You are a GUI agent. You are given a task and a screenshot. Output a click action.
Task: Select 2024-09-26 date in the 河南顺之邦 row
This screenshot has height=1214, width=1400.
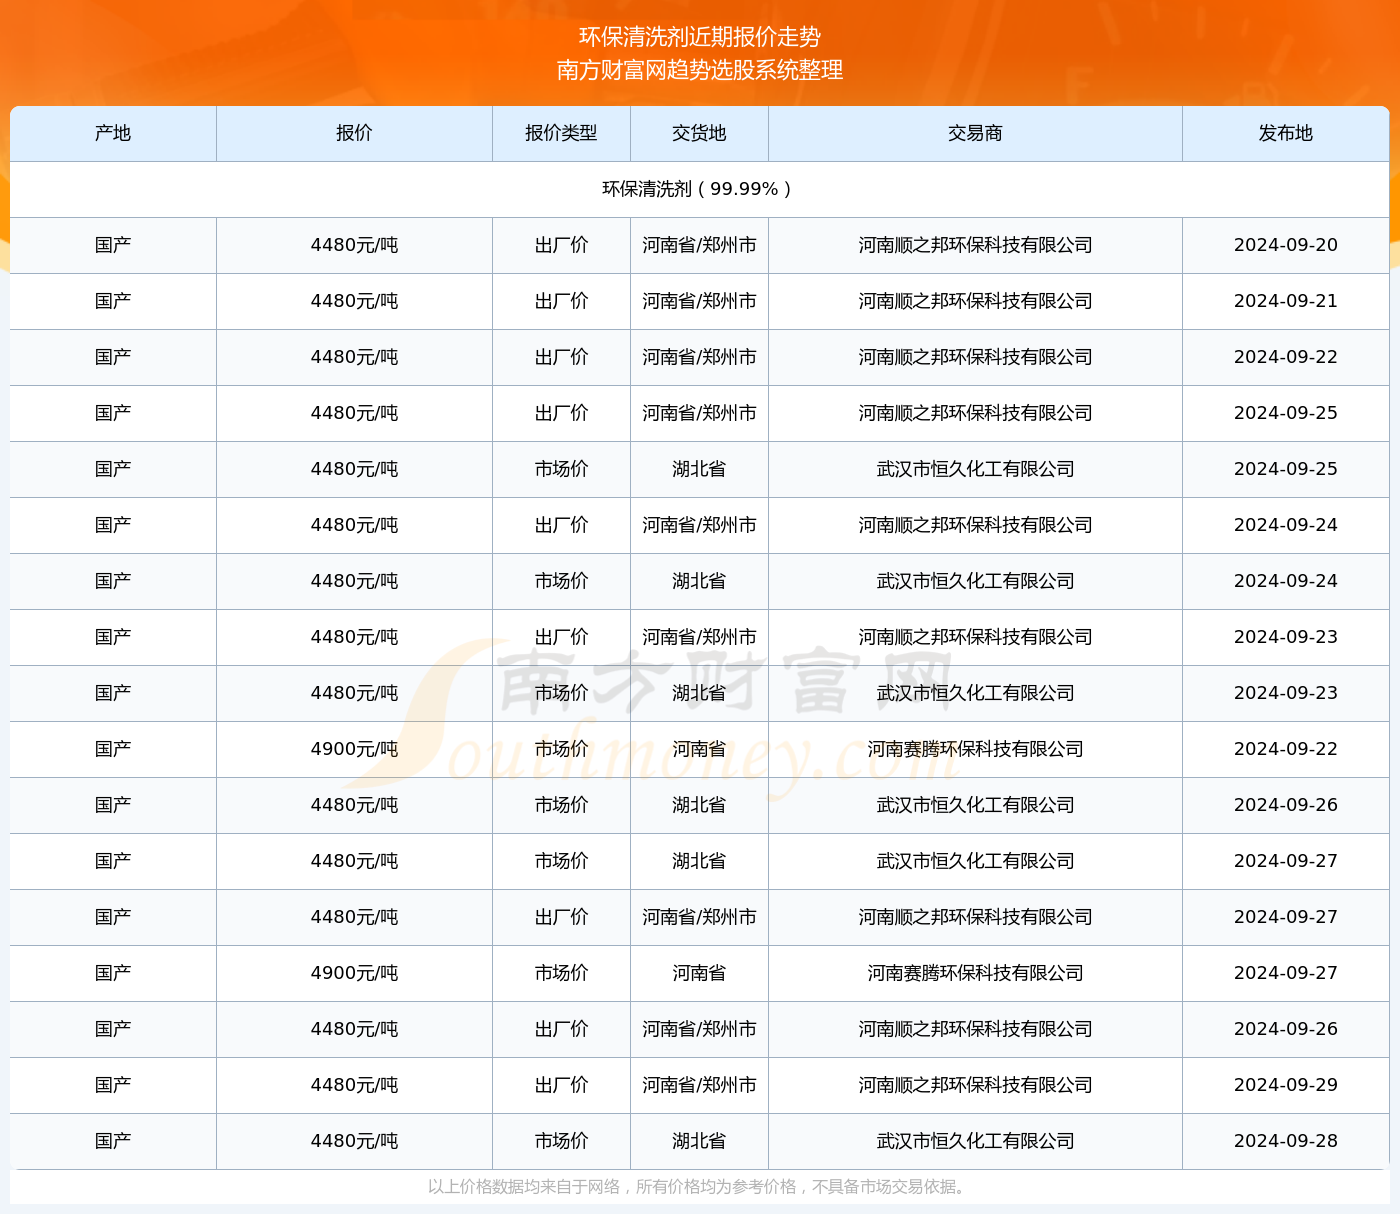click(1285, 1029)
